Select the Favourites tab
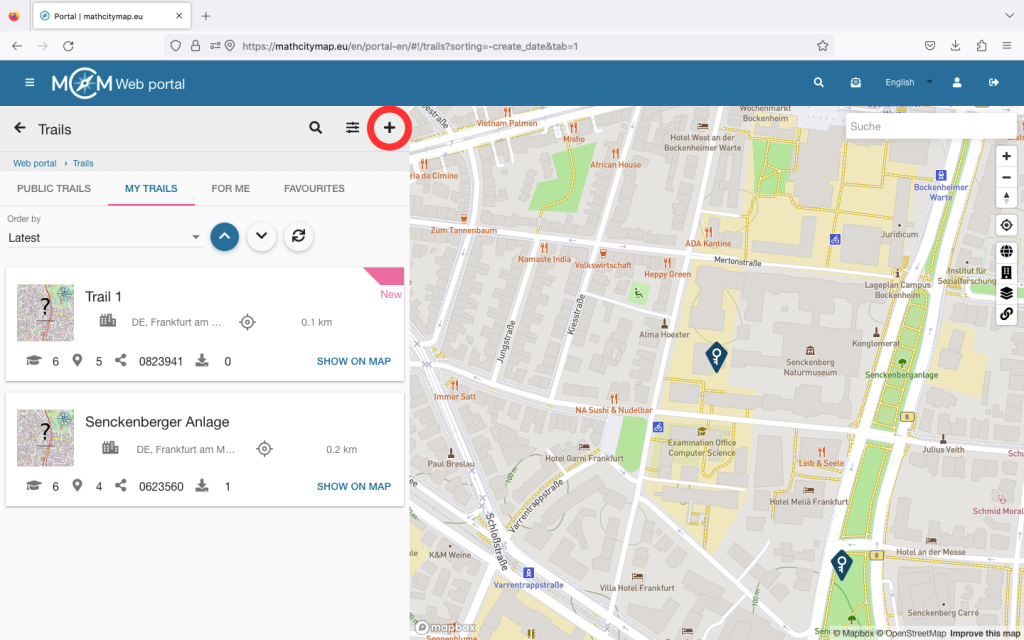1024x640 pixels. tap(314, 189)
